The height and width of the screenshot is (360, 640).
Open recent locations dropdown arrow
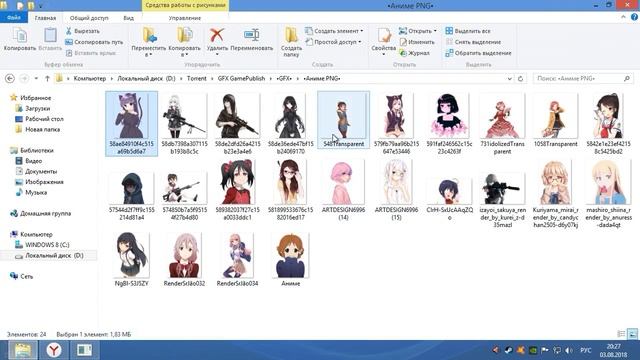click(x=36, y=78)
